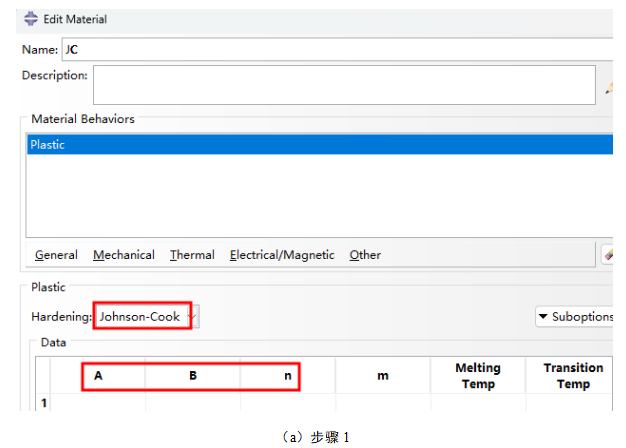Open the Thermal menu
Screen dimensions: 626x448
click(192, 255)
